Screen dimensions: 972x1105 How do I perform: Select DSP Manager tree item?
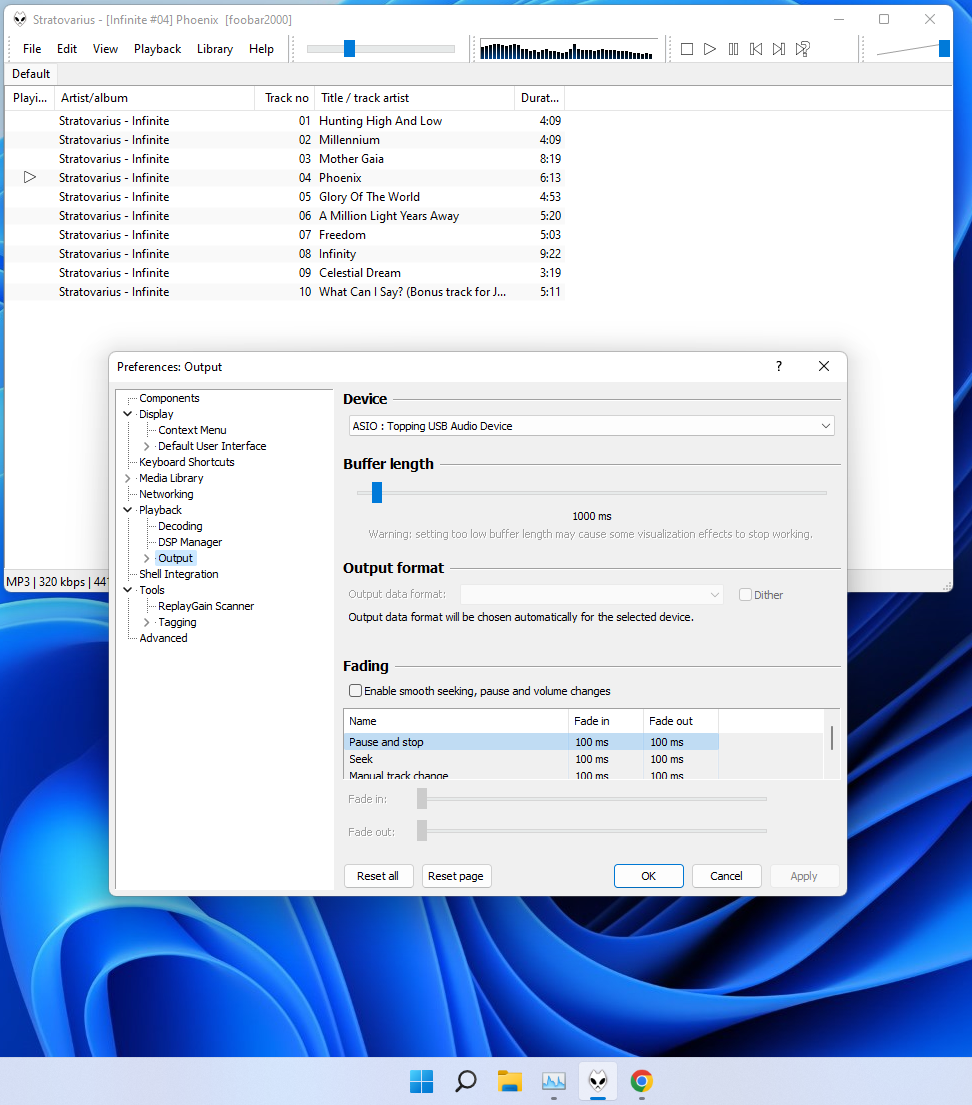point(190,543)
